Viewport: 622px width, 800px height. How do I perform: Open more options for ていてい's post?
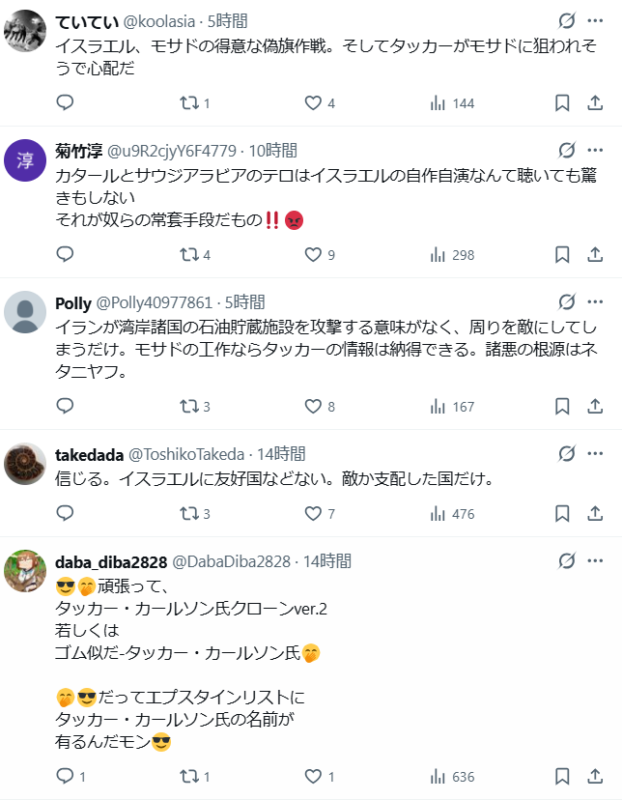595,20
